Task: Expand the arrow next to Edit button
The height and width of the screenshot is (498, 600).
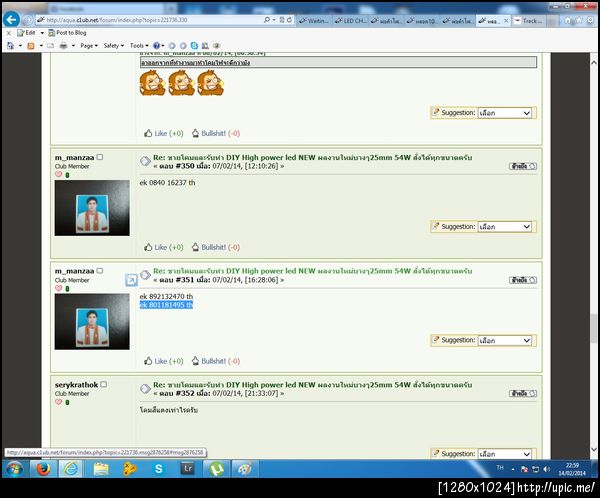Action: point(42,33)
